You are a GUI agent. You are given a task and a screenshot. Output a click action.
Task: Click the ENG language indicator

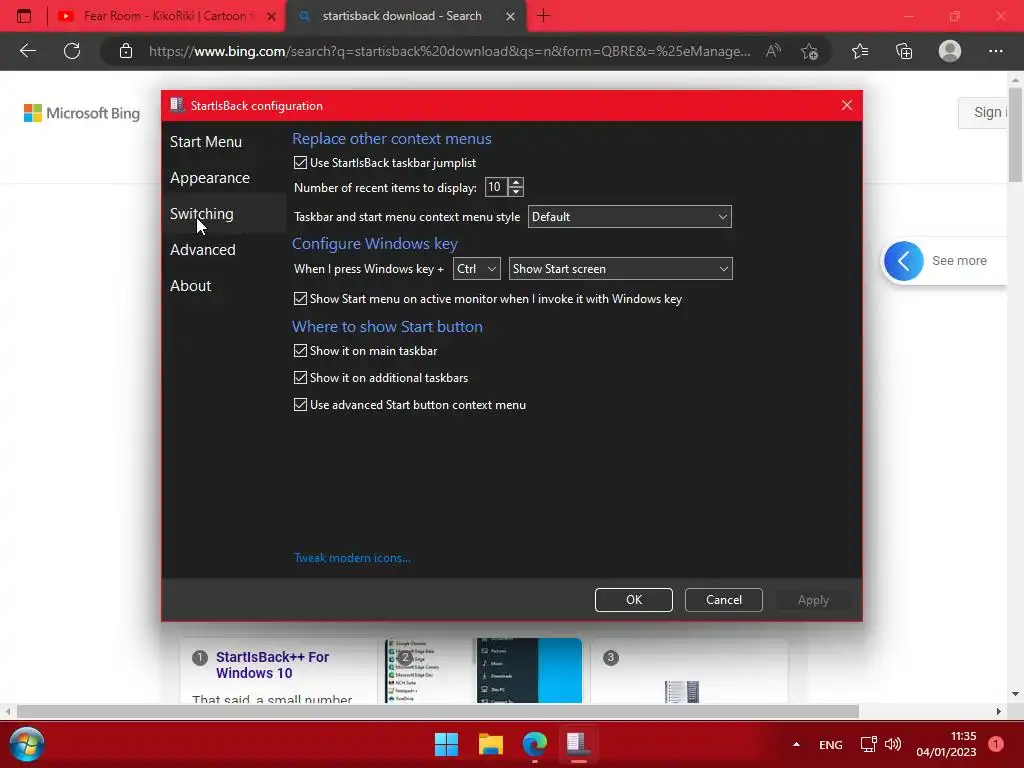(x=831, y=744)
